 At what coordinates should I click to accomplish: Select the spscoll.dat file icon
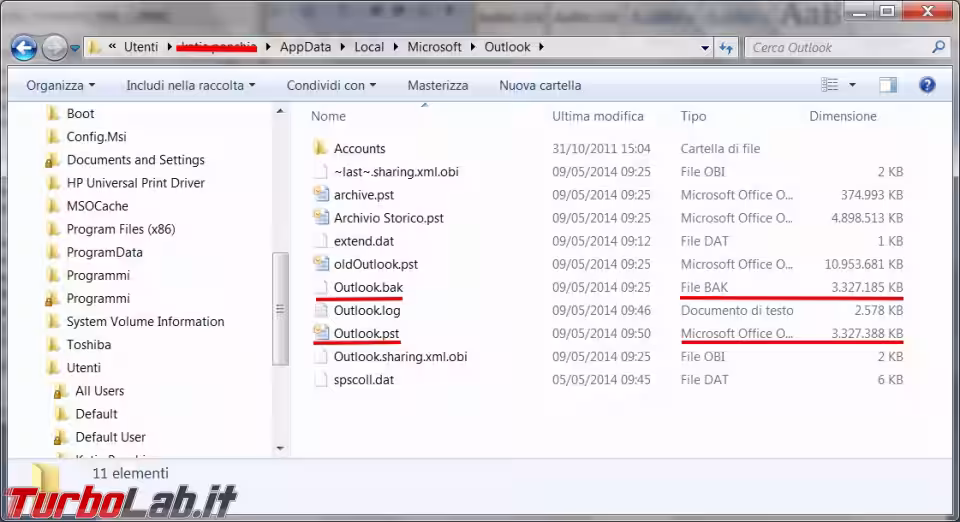click(321, 379)
